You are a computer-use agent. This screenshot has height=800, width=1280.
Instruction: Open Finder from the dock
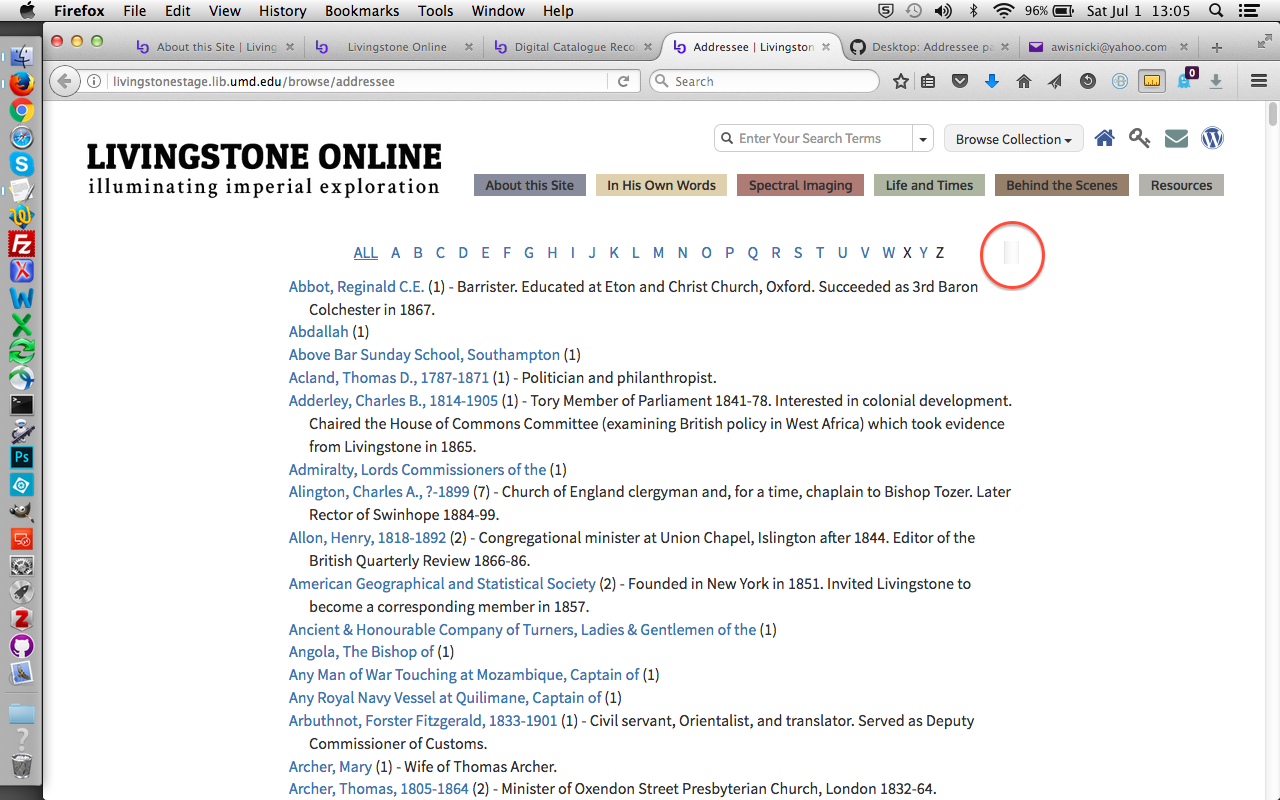point(22,58)
